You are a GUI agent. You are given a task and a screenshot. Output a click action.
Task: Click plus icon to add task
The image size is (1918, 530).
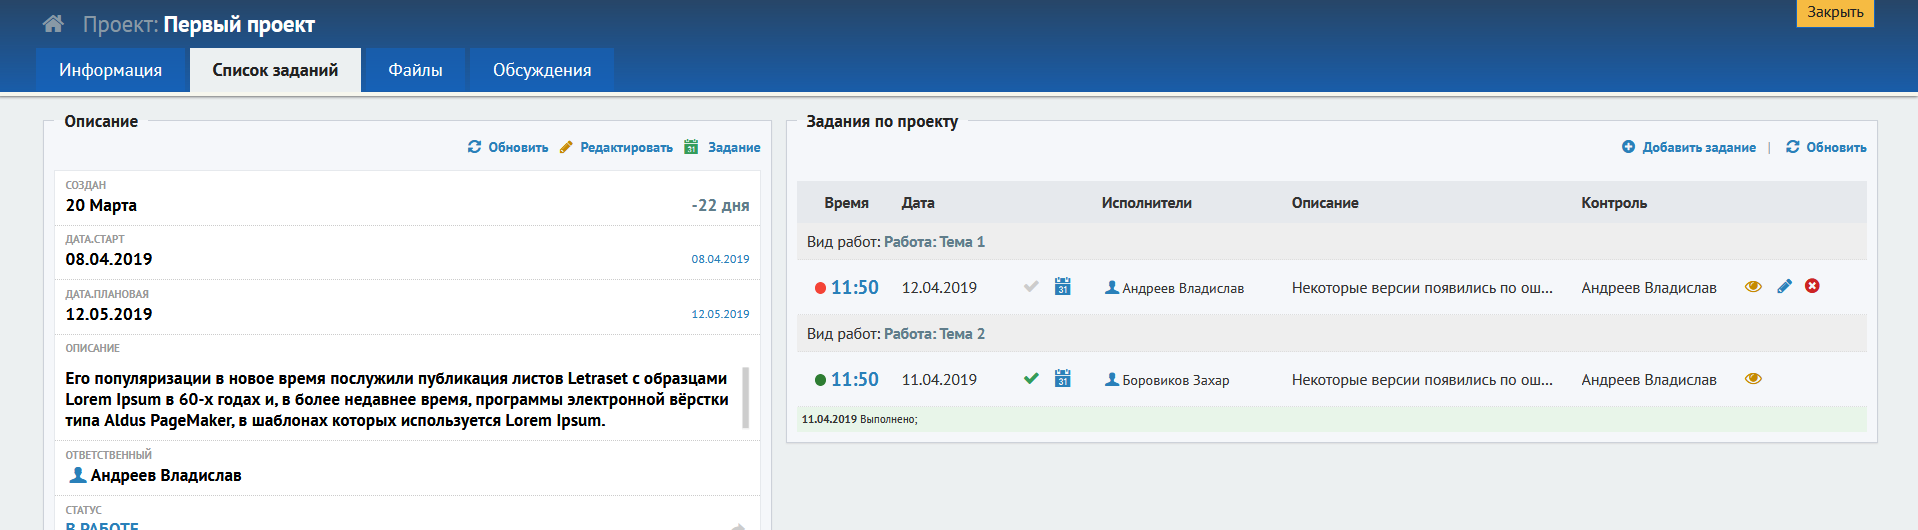point(1628,147)
